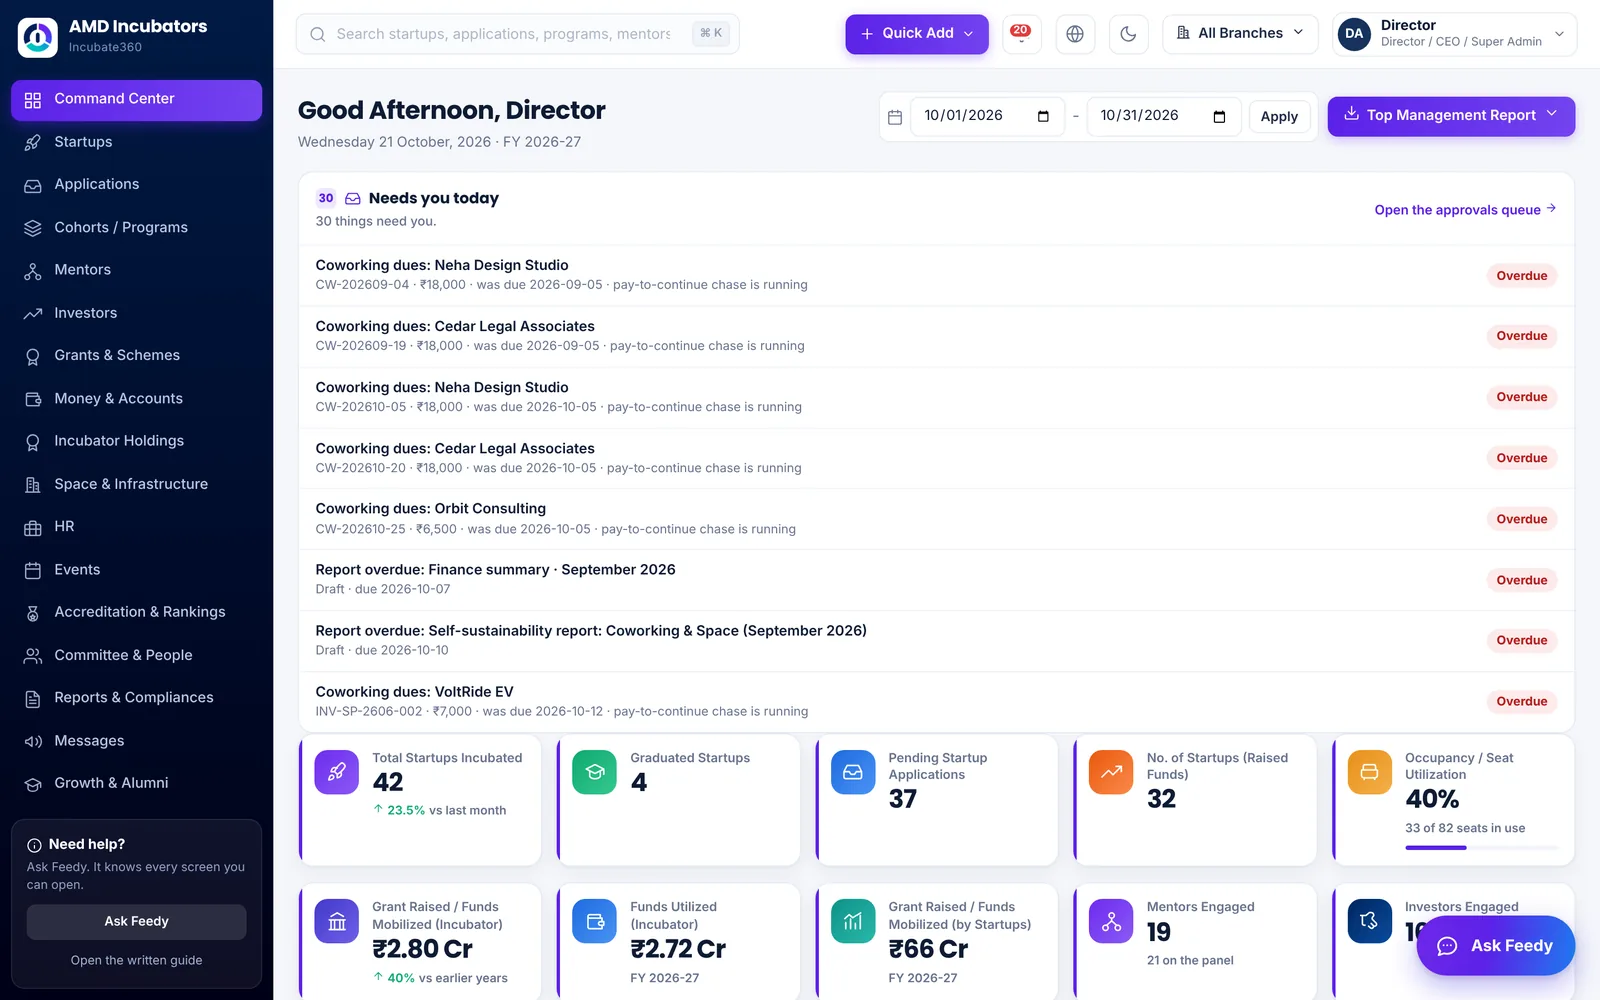Open Report overdue: Finance summary row
The image size is (1600, 1000).
pyautogui.click(x=936, y=580)
